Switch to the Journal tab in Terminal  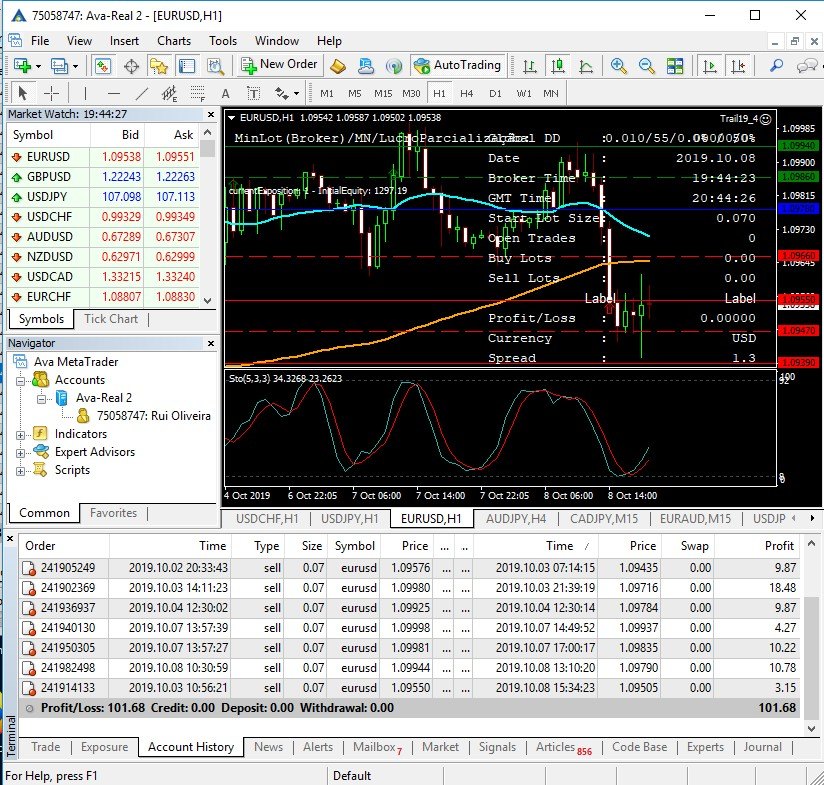(x=763, y=747)
